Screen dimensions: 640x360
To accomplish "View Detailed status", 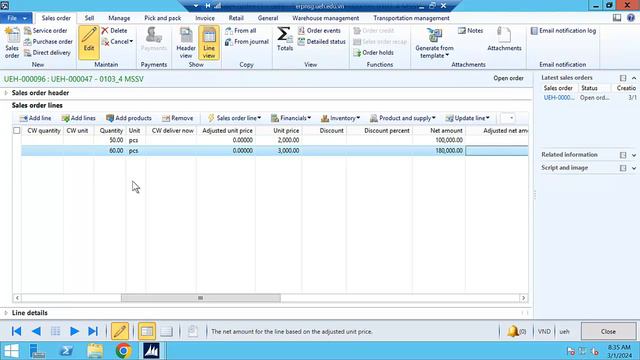I will [322, 42].
